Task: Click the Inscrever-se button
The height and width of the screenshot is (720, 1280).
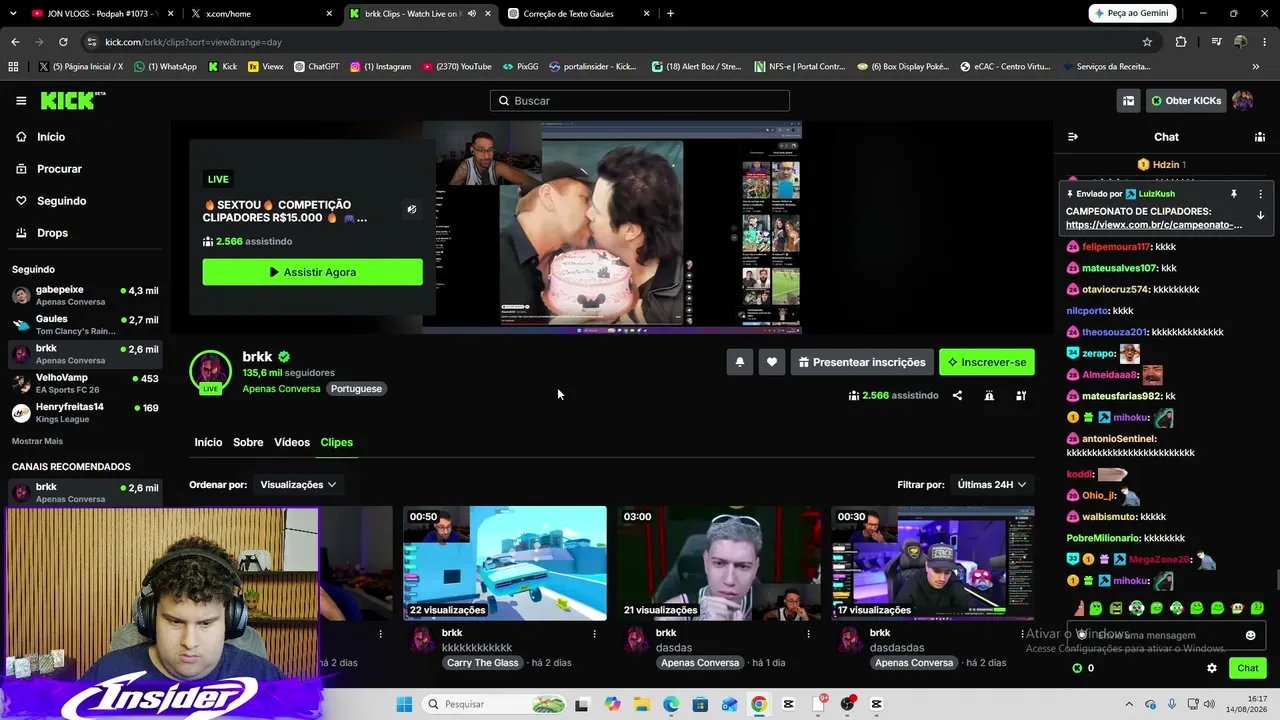Action: point(987,362)
